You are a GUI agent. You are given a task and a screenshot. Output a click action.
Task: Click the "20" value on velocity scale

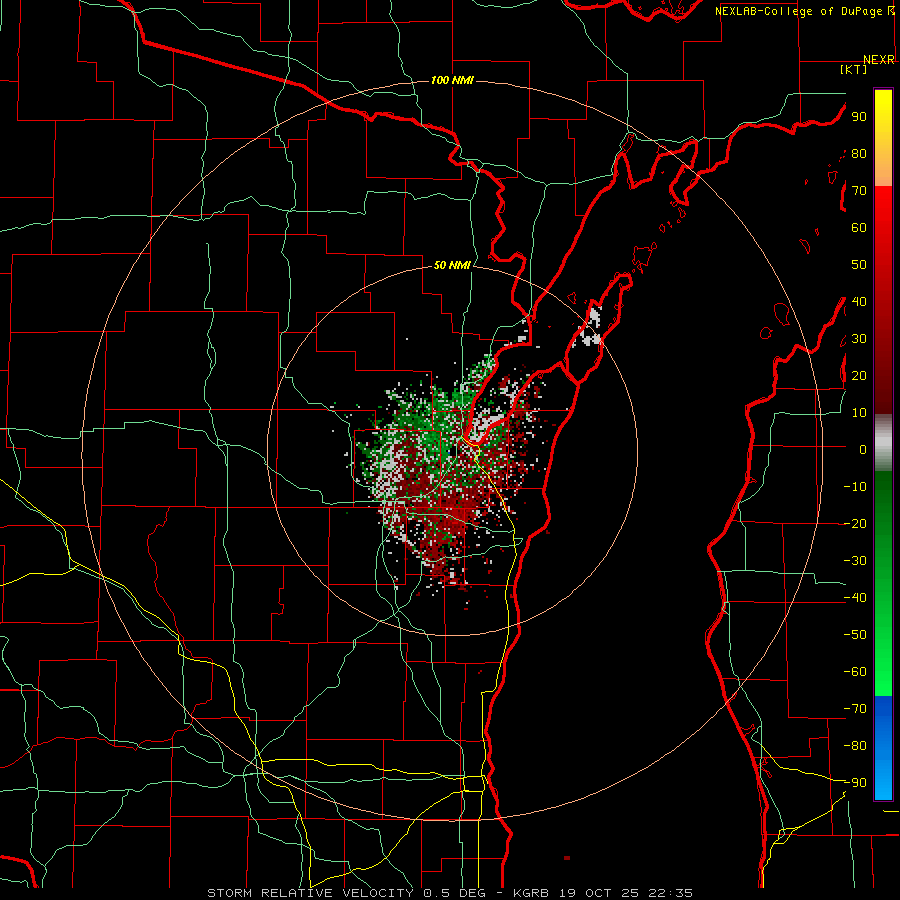point(859,375)
